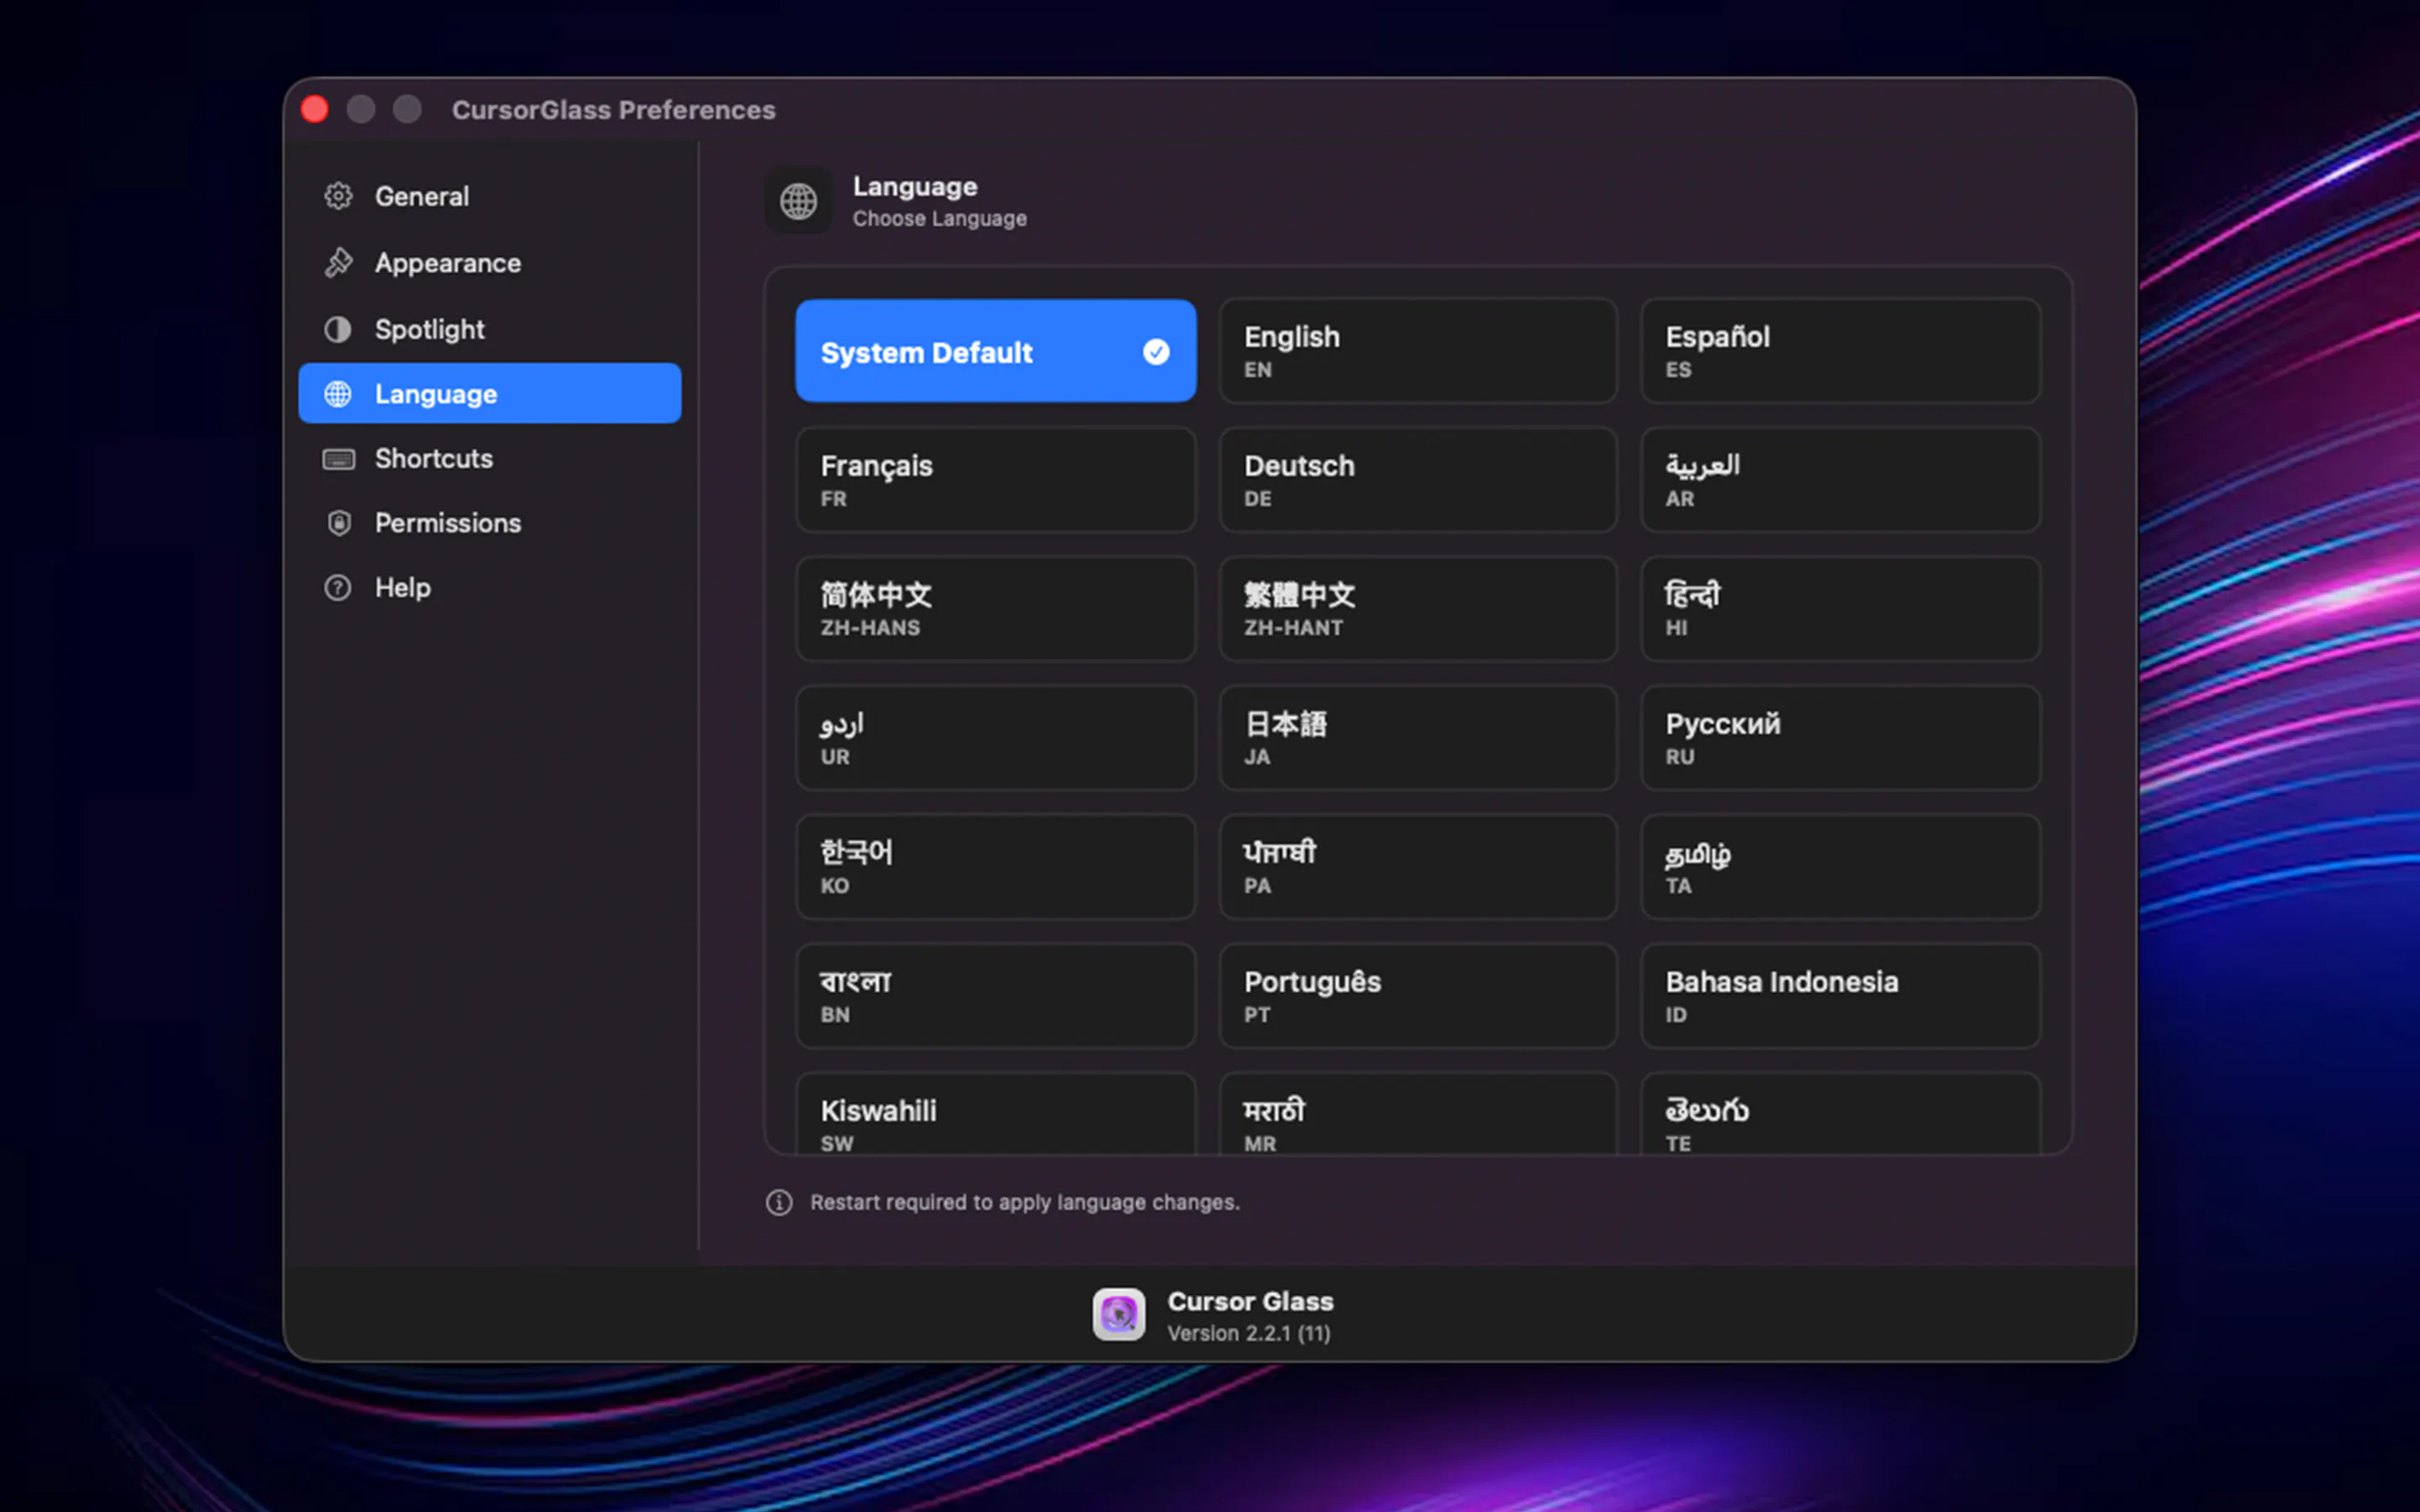Click the Shortcuts keyboard icon
This screenshot has width=2420, height=1512.
(x=338, y=459)
